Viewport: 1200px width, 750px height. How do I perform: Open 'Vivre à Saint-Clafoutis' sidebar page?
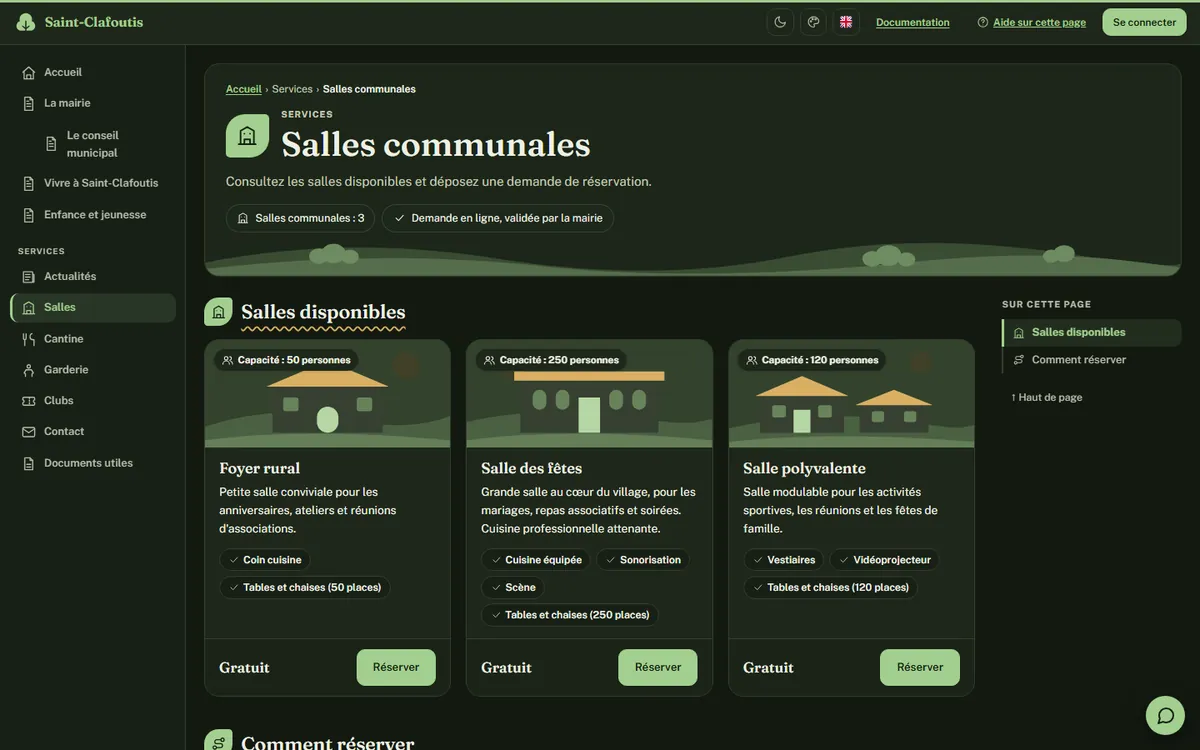(93, 183)
